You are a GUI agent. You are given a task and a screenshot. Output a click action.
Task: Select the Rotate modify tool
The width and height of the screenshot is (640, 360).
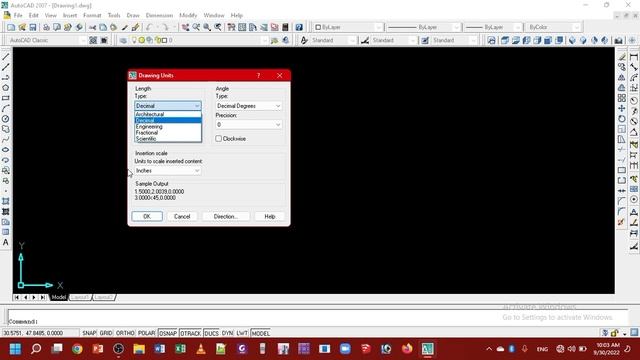(622, 119)
